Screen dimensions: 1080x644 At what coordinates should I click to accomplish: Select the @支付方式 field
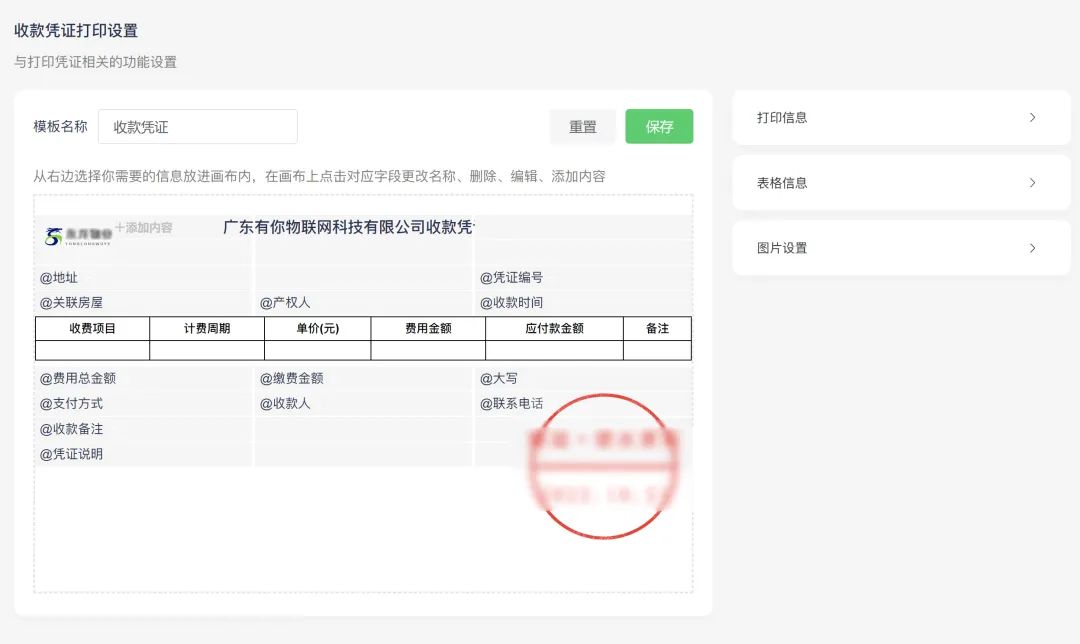pyautogui.click(x=71, y=404)
